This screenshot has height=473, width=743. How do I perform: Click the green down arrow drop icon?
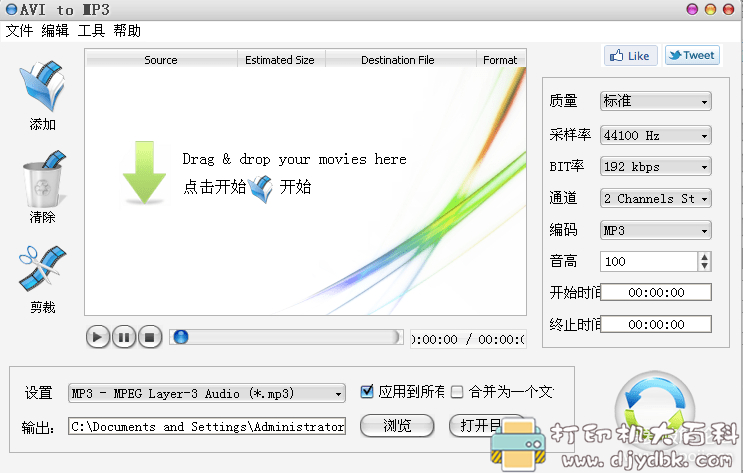[144, 173]
